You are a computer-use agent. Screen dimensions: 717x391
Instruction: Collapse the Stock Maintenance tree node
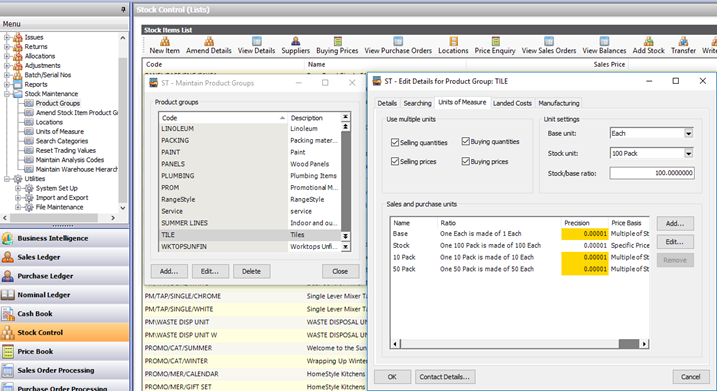click(7, 94)
